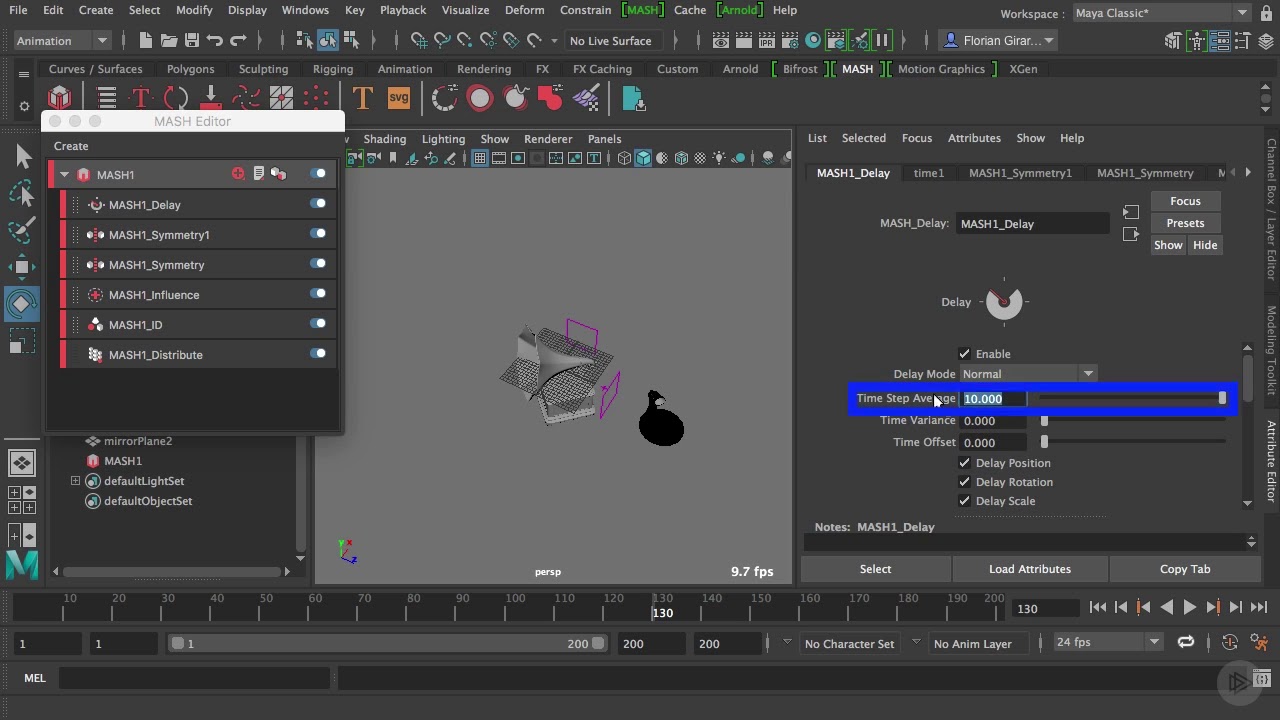Disable the MASH1_Delay node switch
This screenshot has width=1280, height=720.
tap(318, 204)
